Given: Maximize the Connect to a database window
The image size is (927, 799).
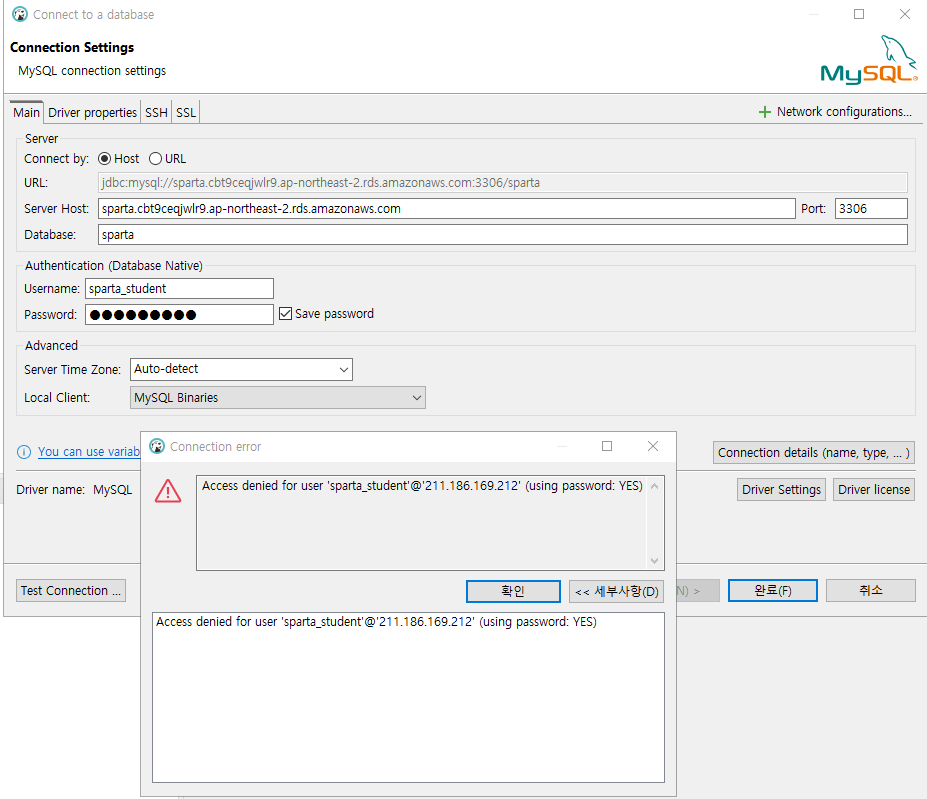Looking at the screenshot, I should pos(859,14).
